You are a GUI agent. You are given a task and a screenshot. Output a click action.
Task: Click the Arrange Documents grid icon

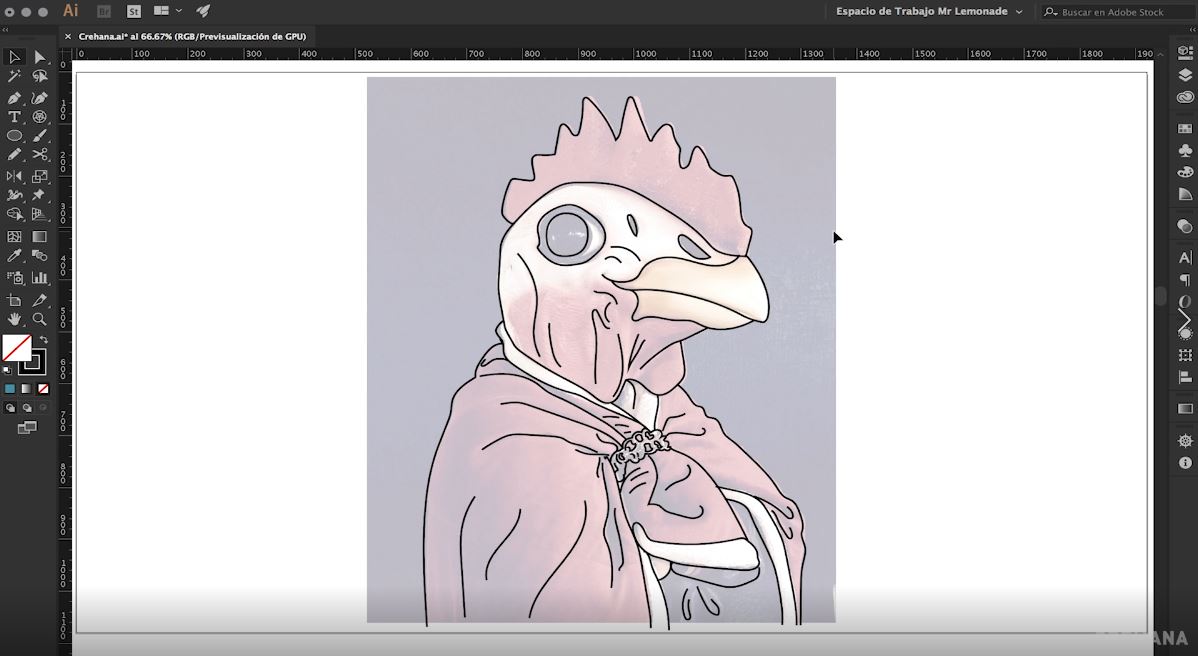[161, 11]
